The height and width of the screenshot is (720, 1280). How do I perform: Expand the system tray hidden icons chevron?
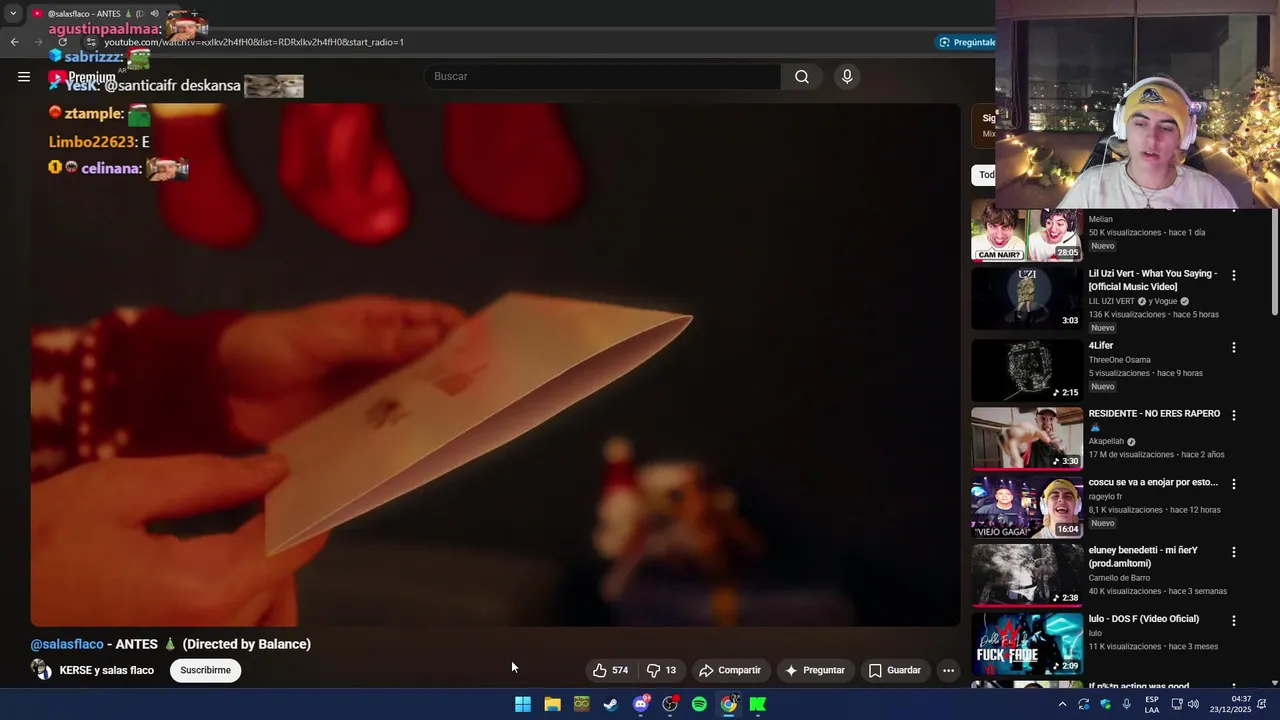[x=1062, y=704]
